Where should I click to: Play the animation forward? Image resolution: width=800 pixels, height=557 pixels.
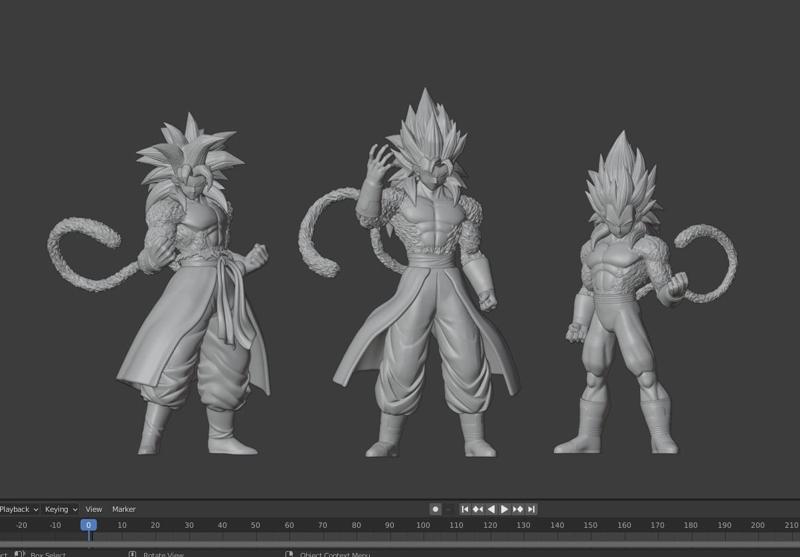[x=504, y=509]
